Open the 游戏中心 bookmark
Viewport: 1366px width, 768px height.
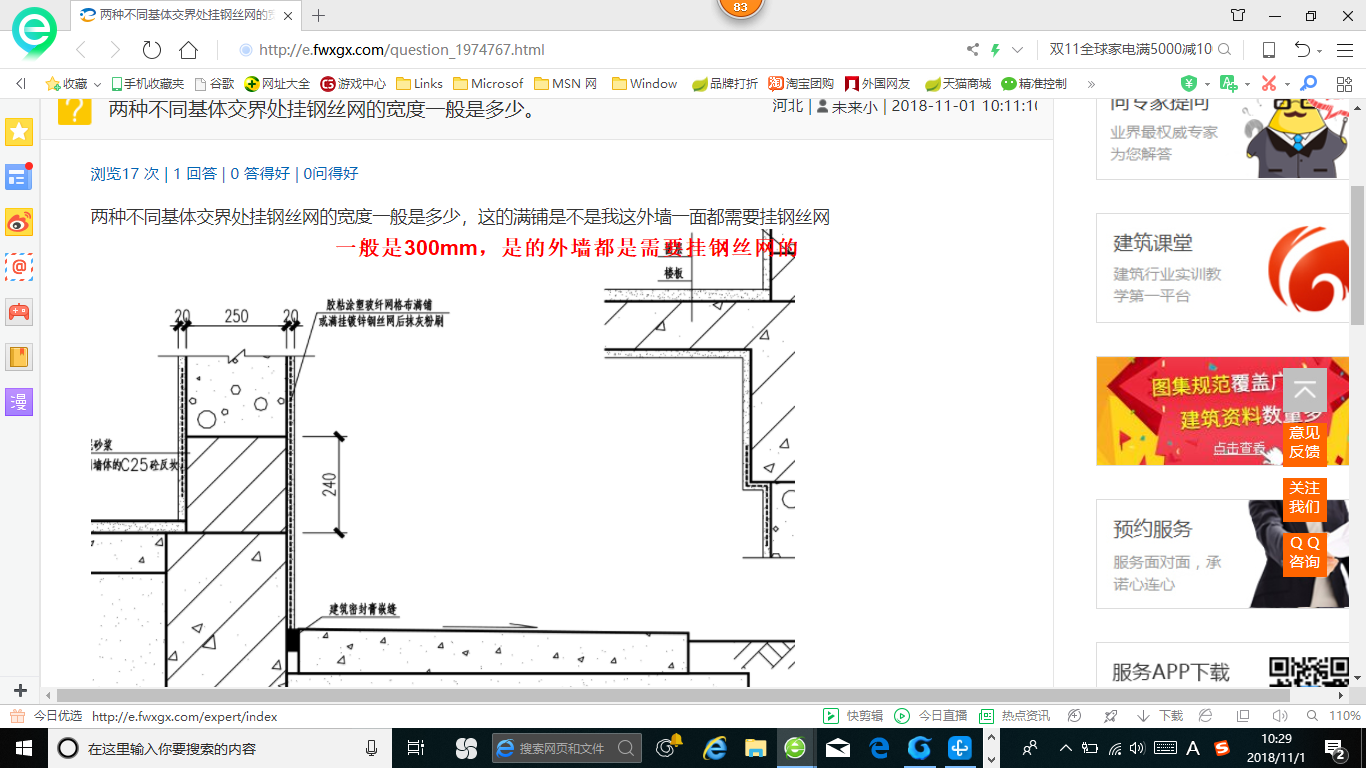point(353,84)
